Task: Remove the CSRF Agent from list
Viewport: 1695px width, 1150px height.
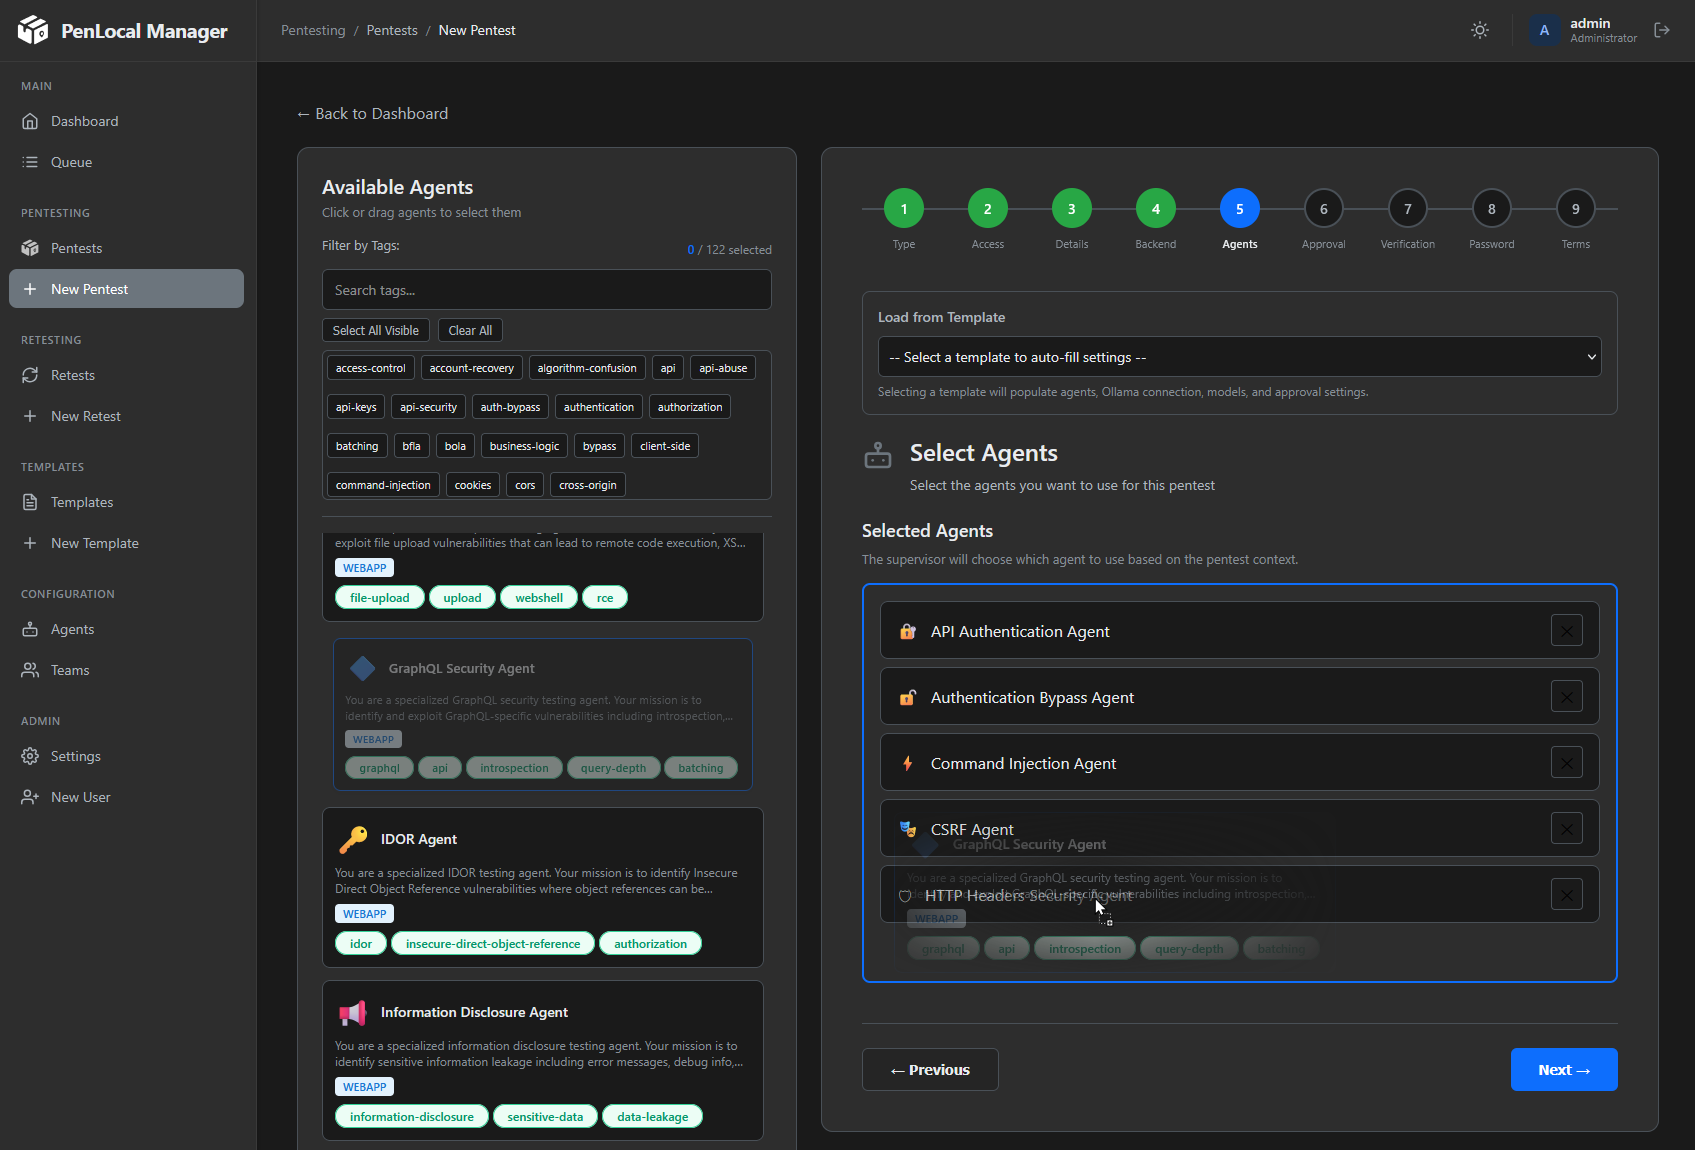Action: (x=1566, y=829)
